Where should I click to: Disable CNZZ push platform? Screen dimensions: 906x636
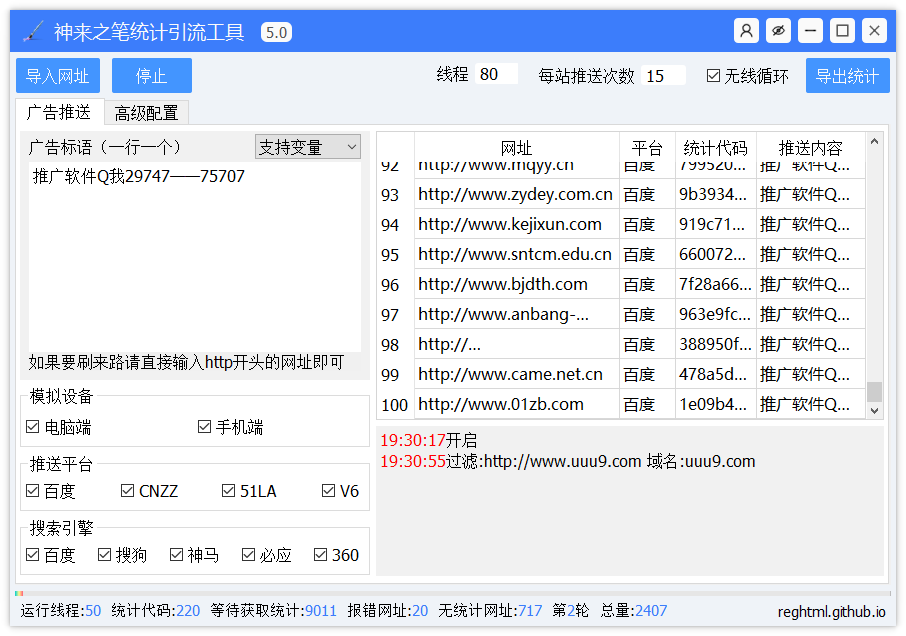[127, 490]
